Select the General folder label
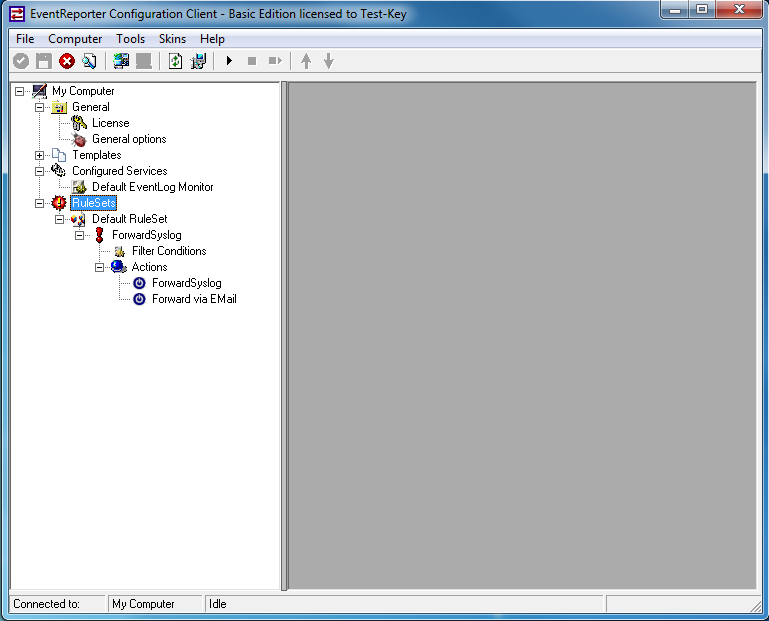The image size is (769, 621). [91, 107]
